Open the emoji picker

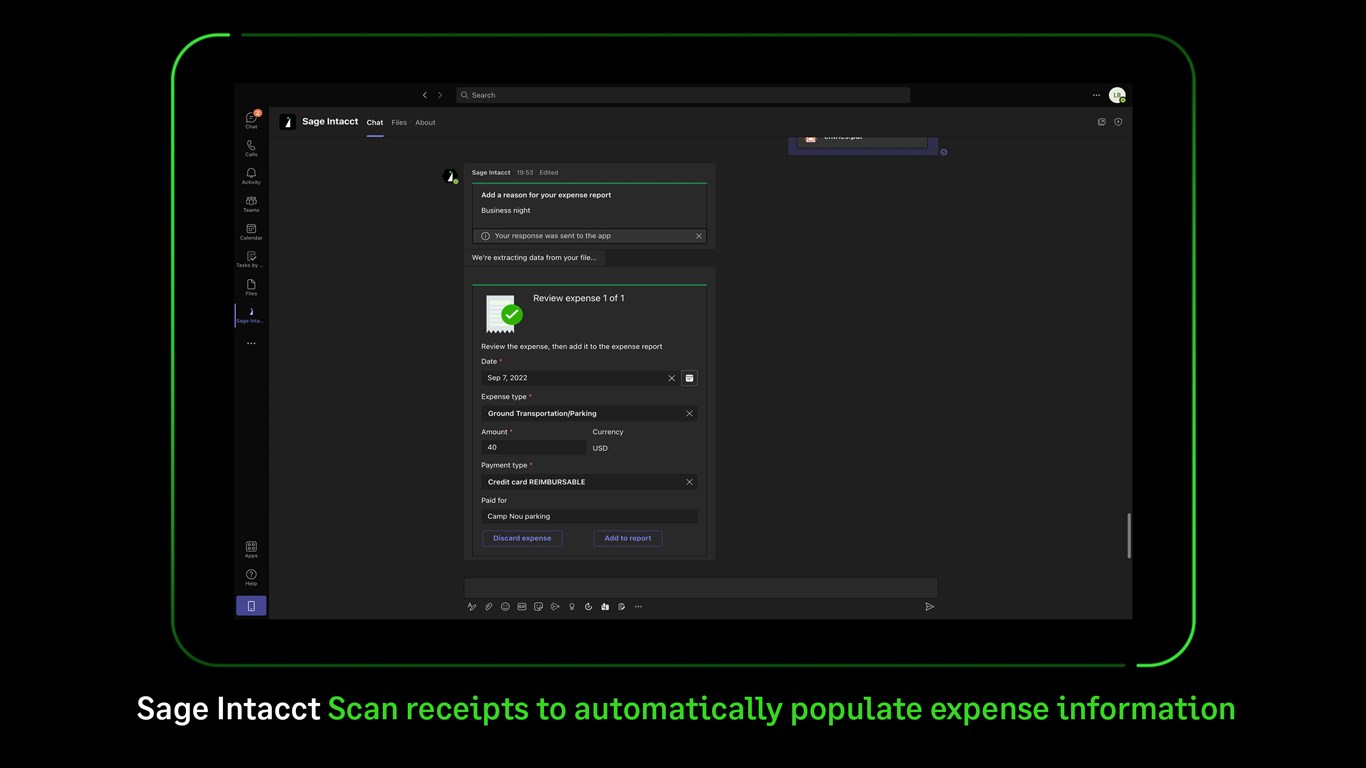(x=505, y=607)
